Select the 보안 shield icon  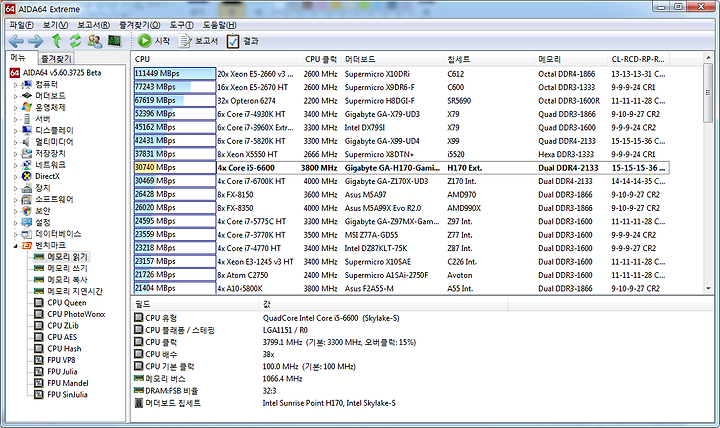pyautogui.click(x=27, y=211)
